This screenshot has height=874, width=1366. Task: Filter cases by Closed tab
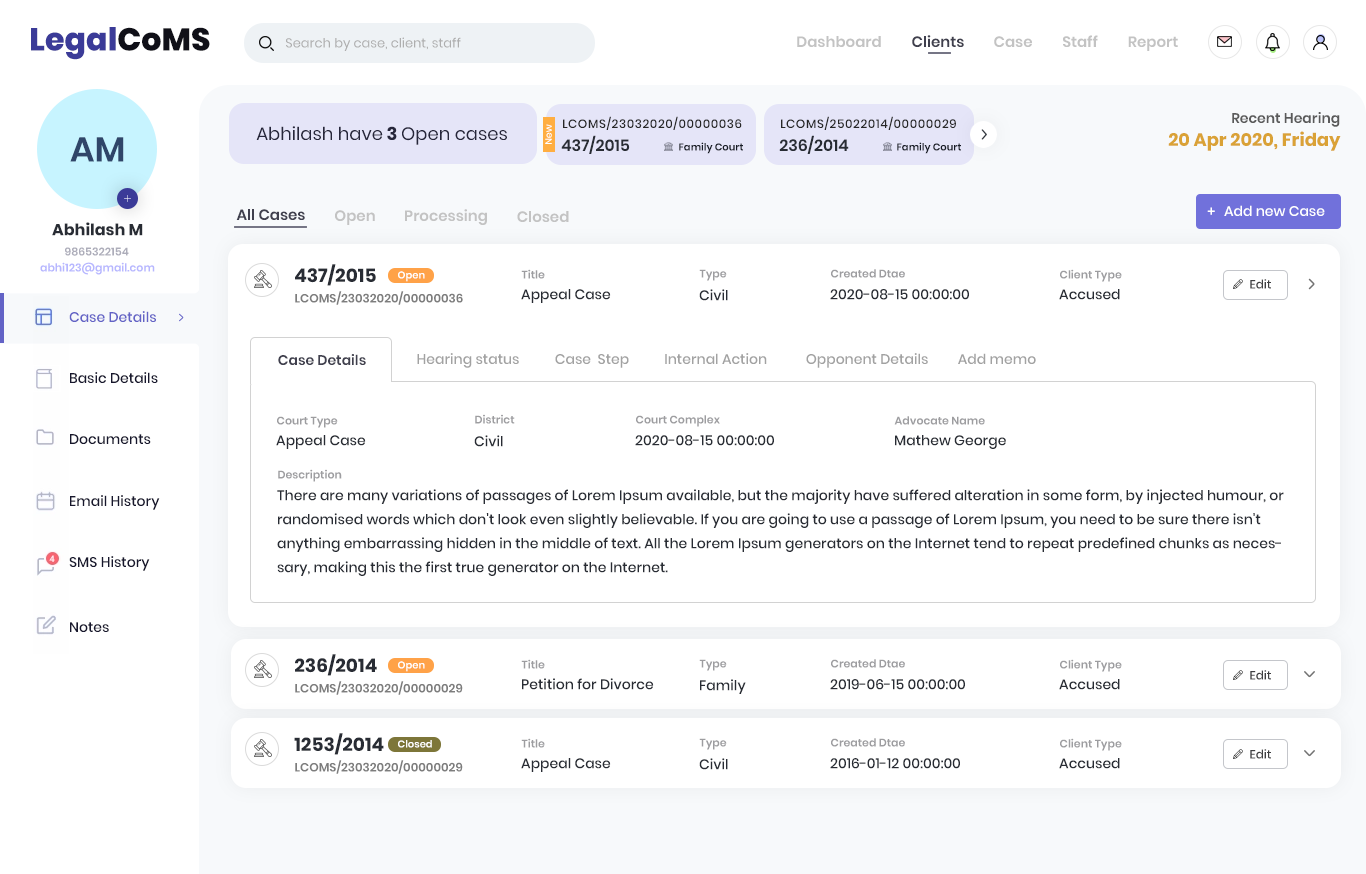542,217
